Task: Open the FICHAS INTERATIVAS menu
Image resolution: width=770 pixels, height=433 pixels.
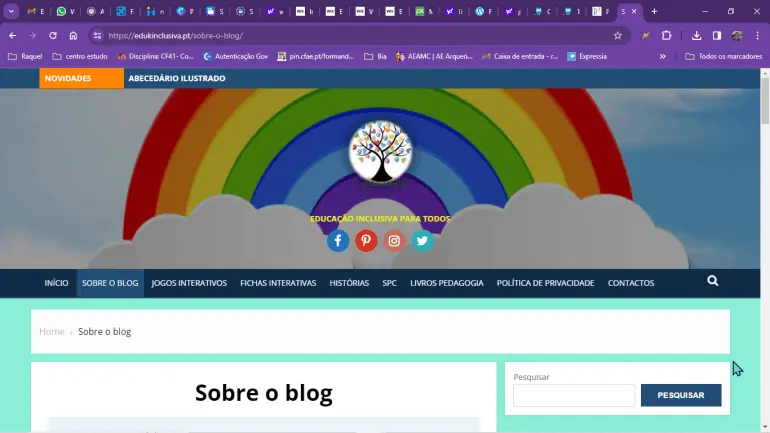Action: [278, 283]
